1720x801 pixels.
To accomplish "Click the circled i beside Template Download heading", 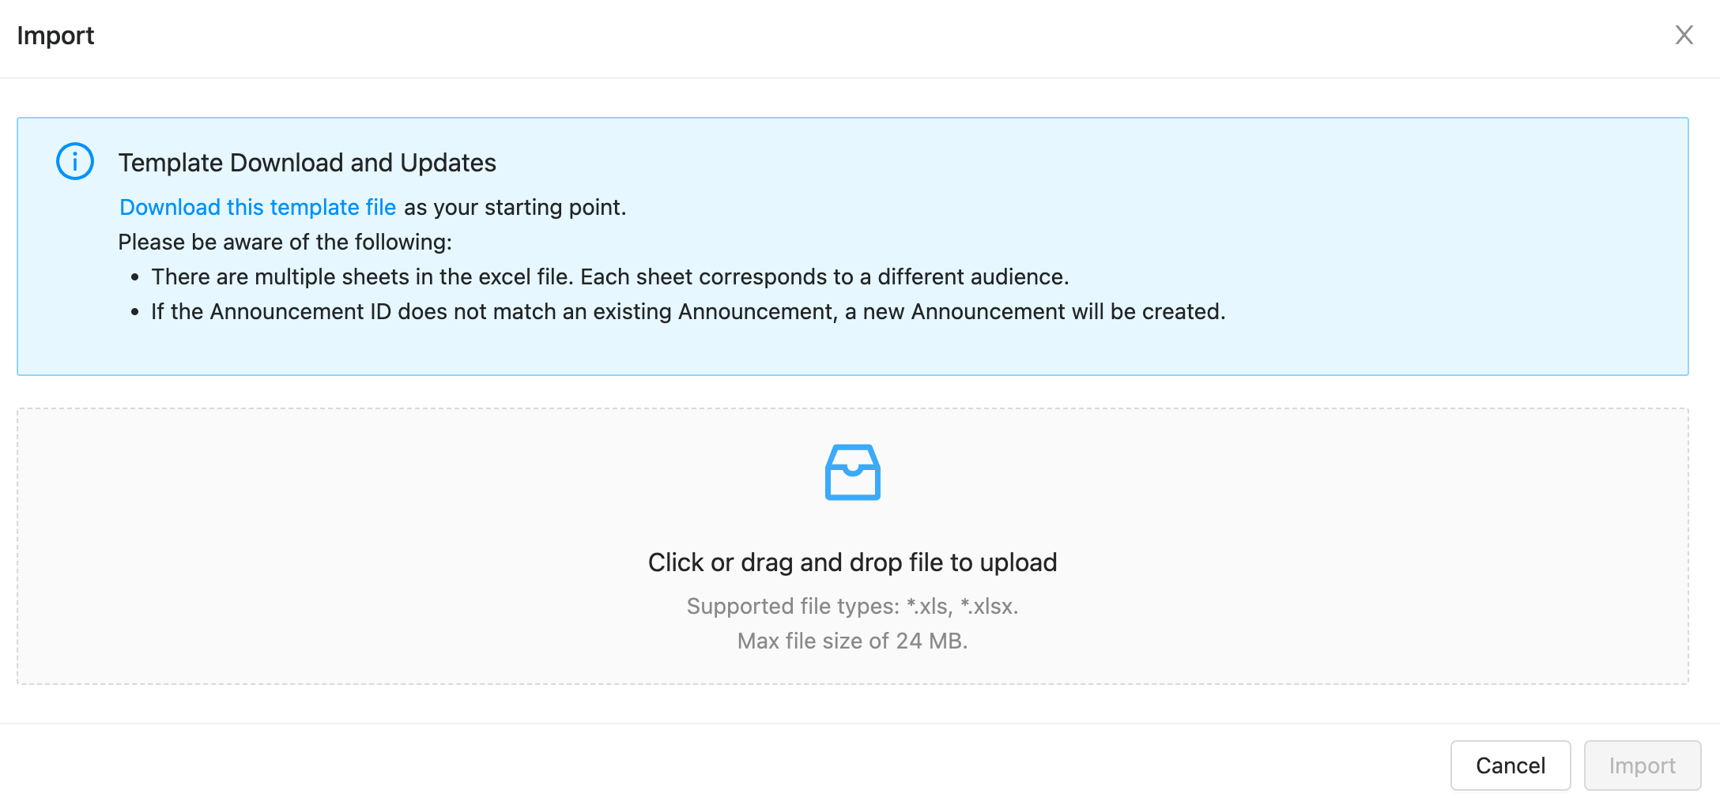I will point(74,161).
